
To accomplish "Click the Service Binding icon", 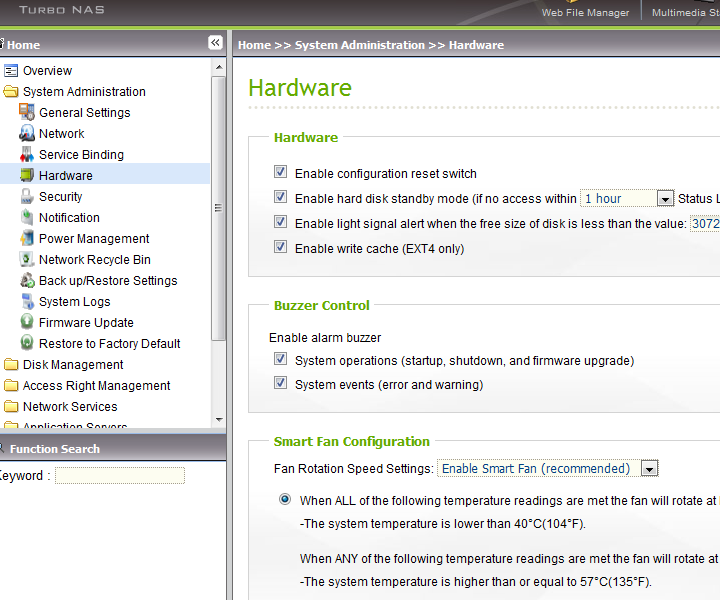I will (27, 155).
